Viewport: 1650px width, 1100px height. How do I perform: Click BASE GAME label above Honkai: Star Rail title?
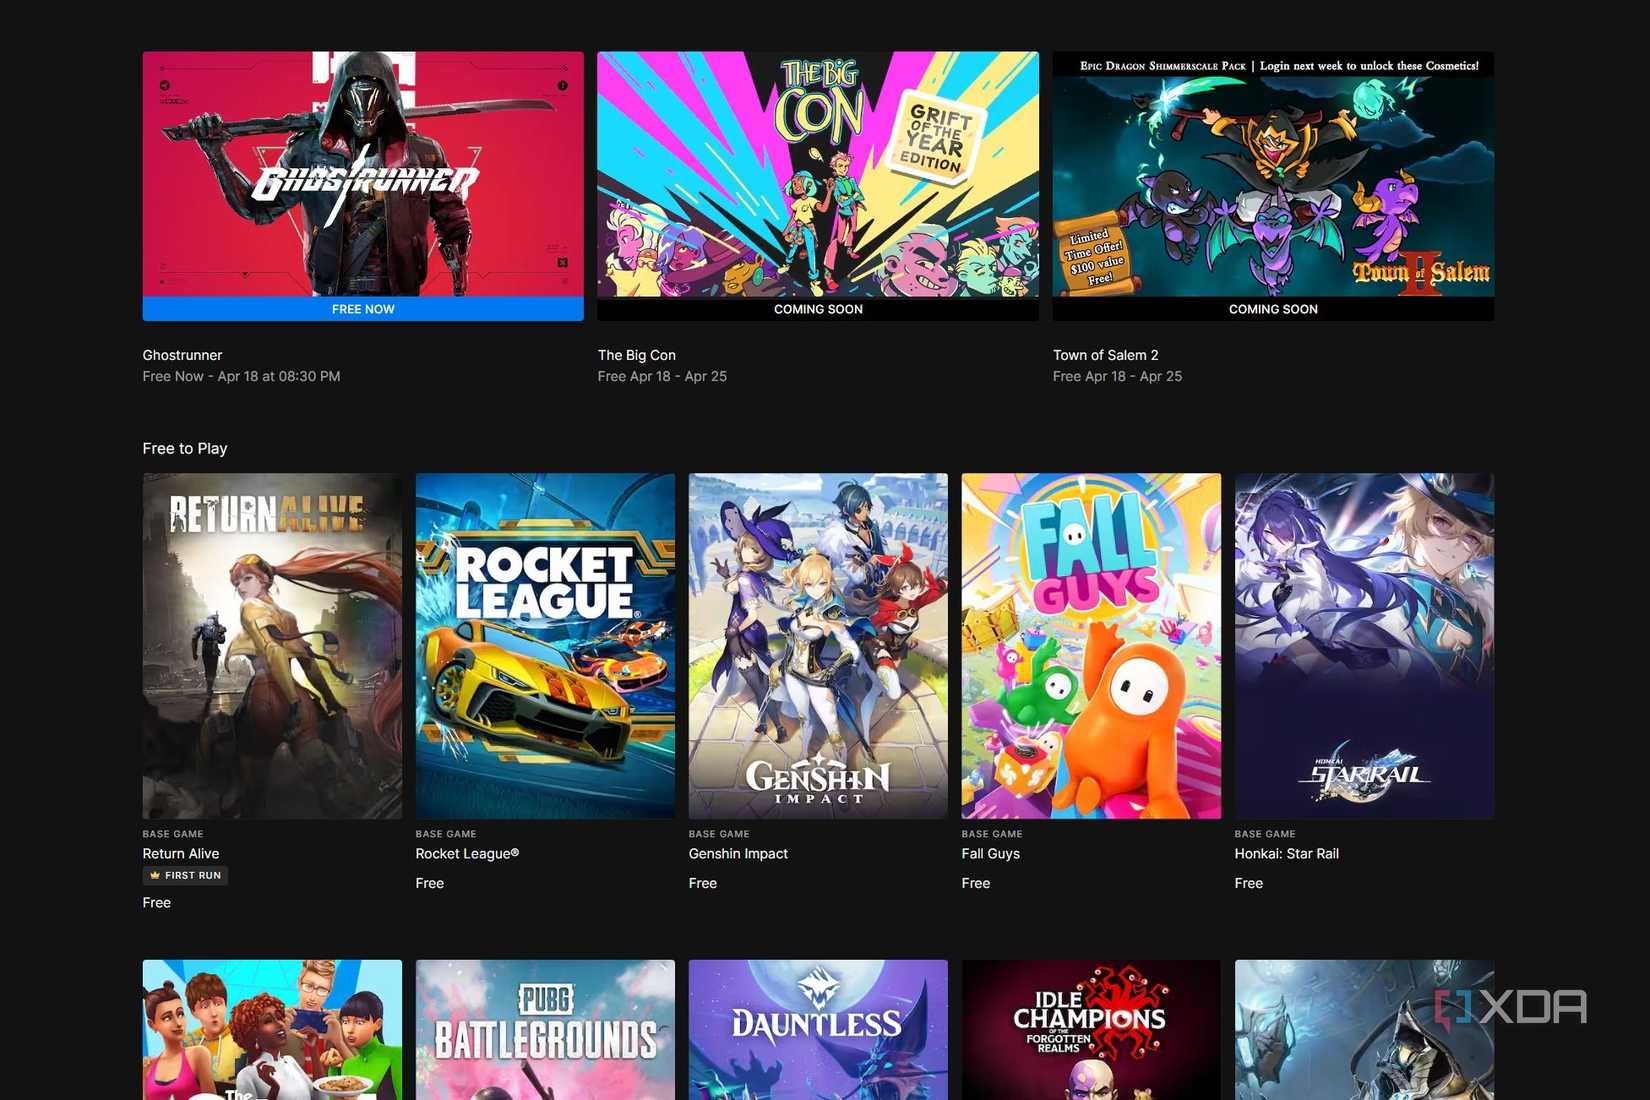tap(1265, 834)
